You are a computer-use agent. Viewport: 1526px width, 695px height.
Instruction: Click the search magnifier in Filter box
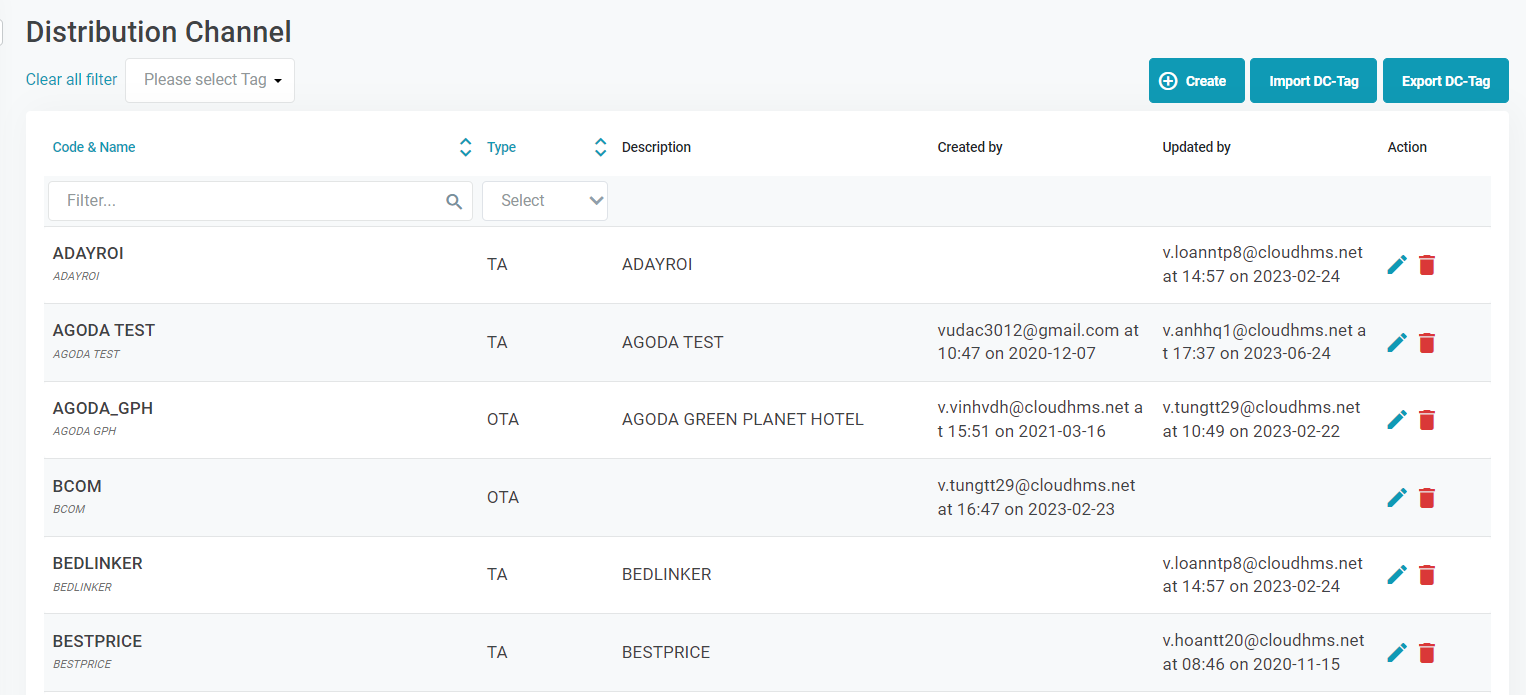coord(454,202)
